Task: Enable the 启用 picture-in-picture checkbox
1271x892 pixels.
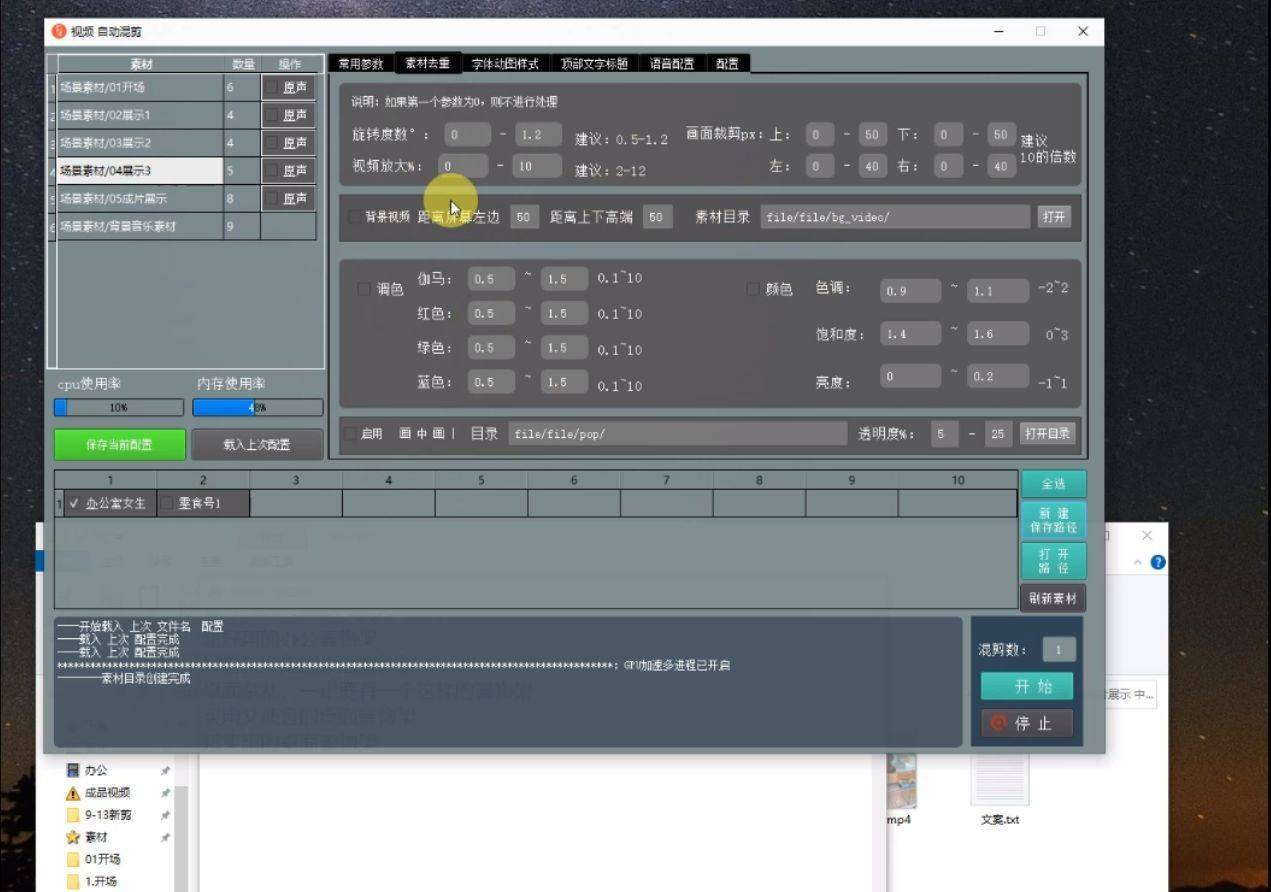Action: coord(350,433)
